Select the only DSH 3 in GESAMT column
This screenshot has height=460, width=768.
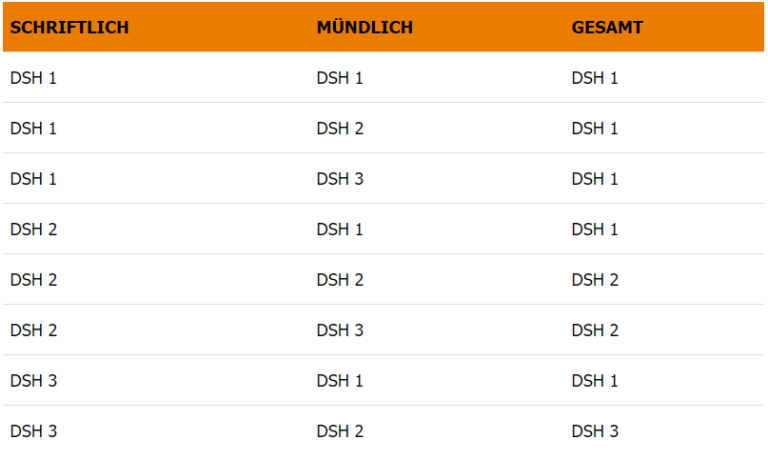tap(595, 431)
